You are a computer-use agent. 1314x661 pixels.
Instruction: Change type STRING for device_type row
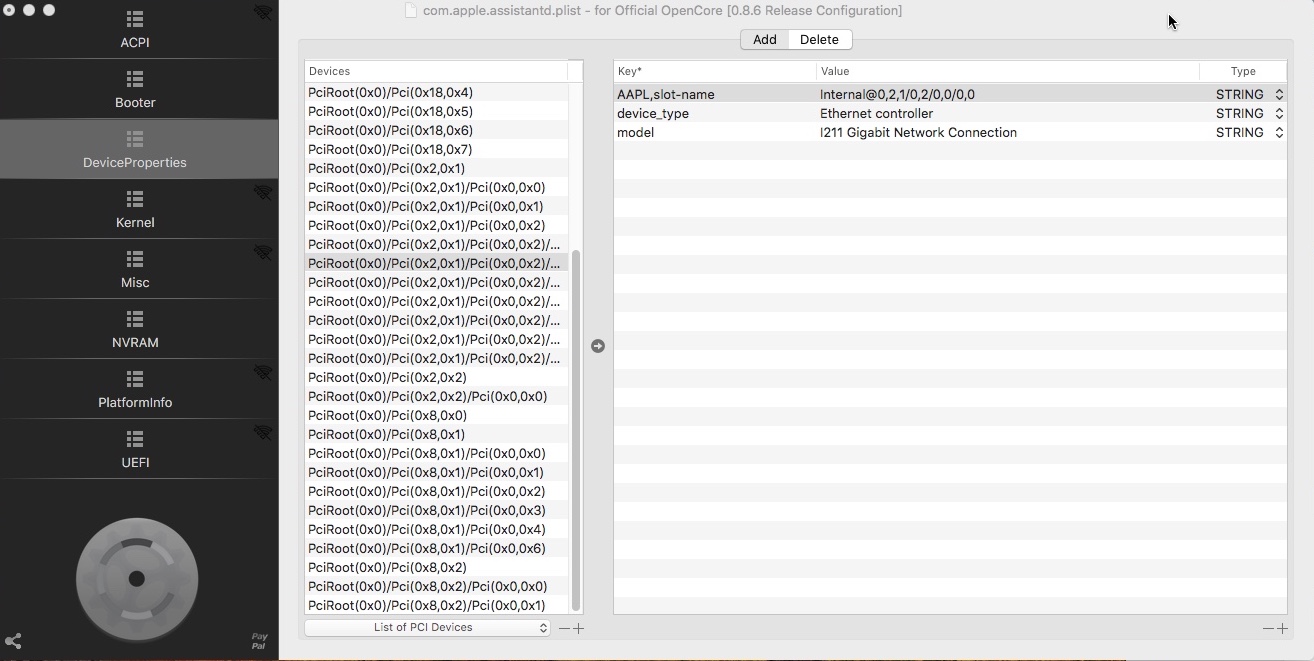tap(1249, 113)
